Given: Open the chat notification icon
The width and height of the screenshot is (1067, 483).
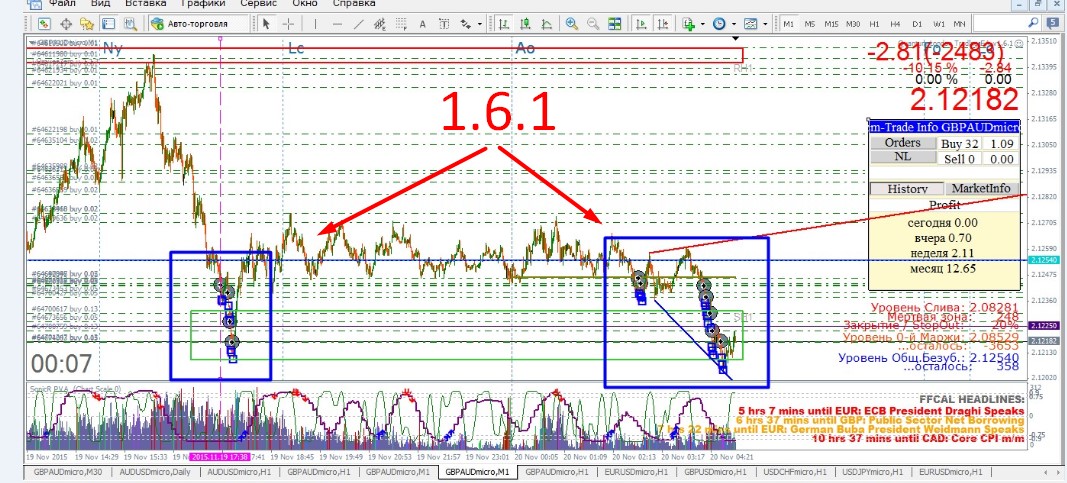Looking at the screenshot, I should 1052,23.
